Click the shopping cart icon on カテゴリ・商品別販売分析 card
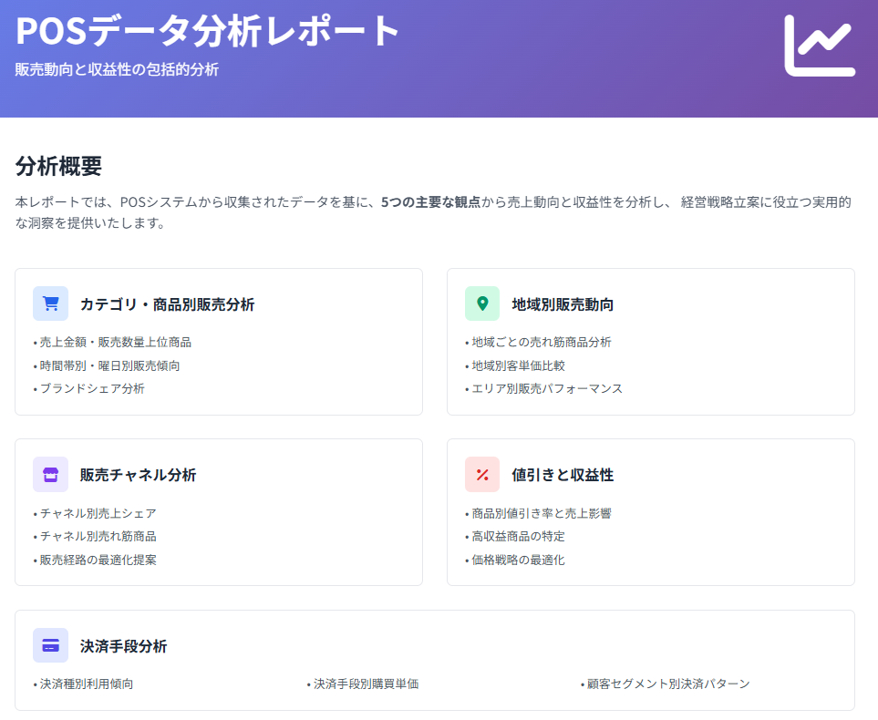Image resolution: width=878 pixels, height=720 pixels. (x=50, y=302)
